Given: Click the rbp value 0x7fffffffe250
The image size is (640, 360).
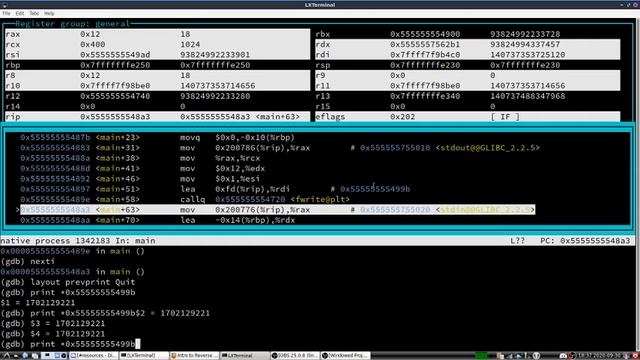Looking at the screenshot, I should (x=115, y=65).
